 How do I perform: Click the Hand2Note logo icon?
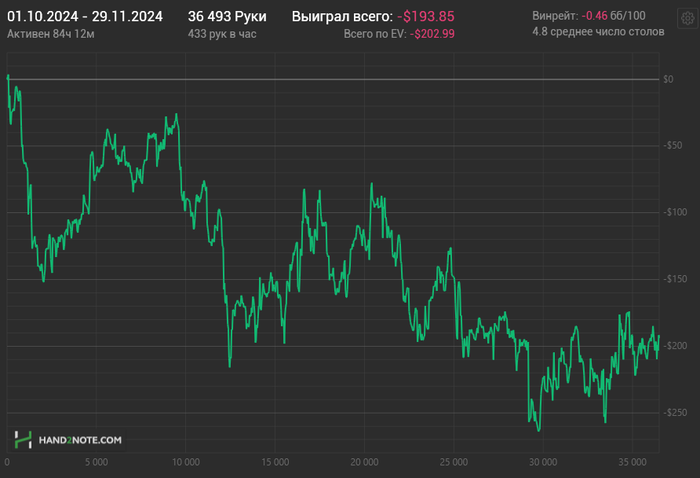point(23,439)
